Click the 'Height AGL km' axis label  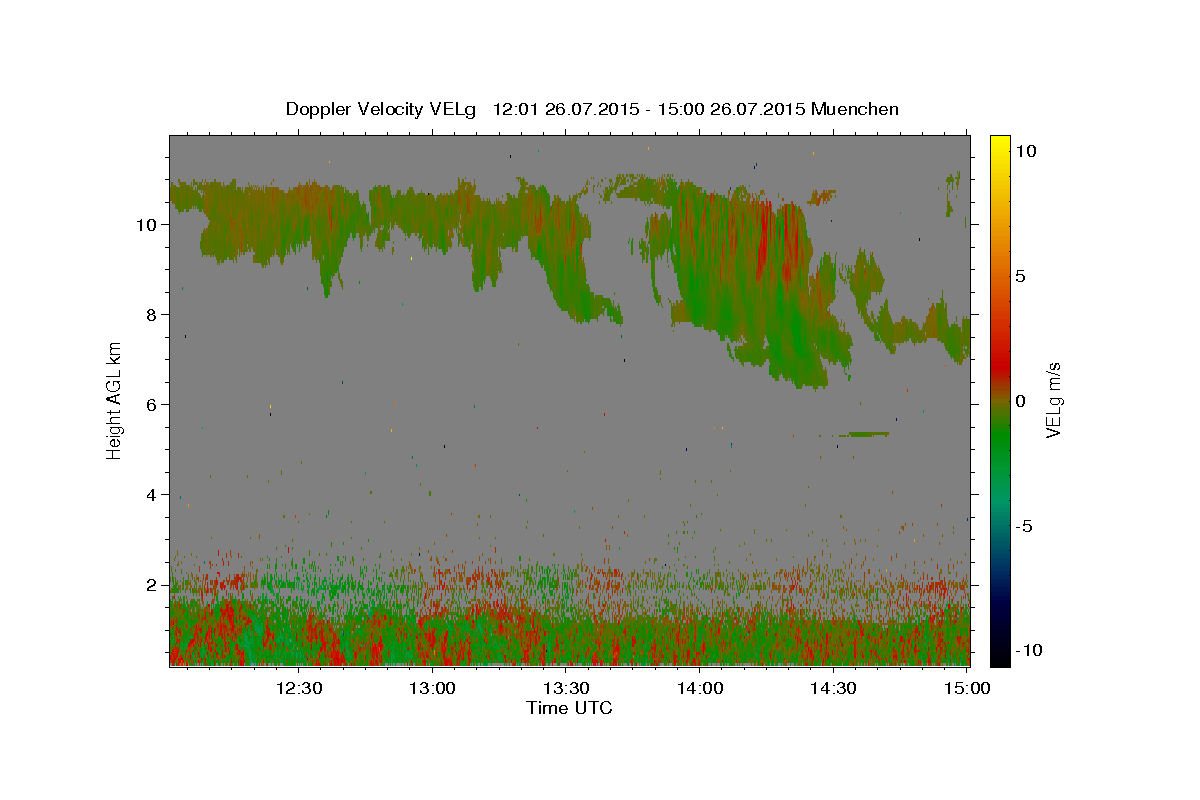point(115,399)
